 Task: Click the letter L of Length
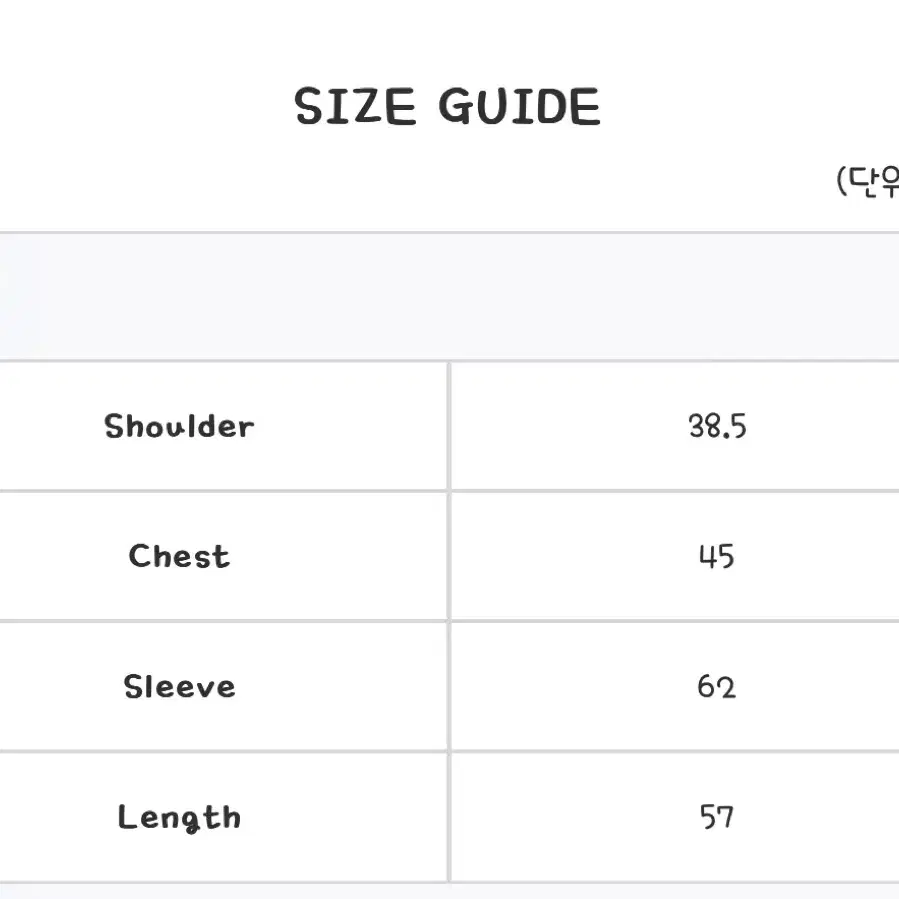tap(125, 816)
